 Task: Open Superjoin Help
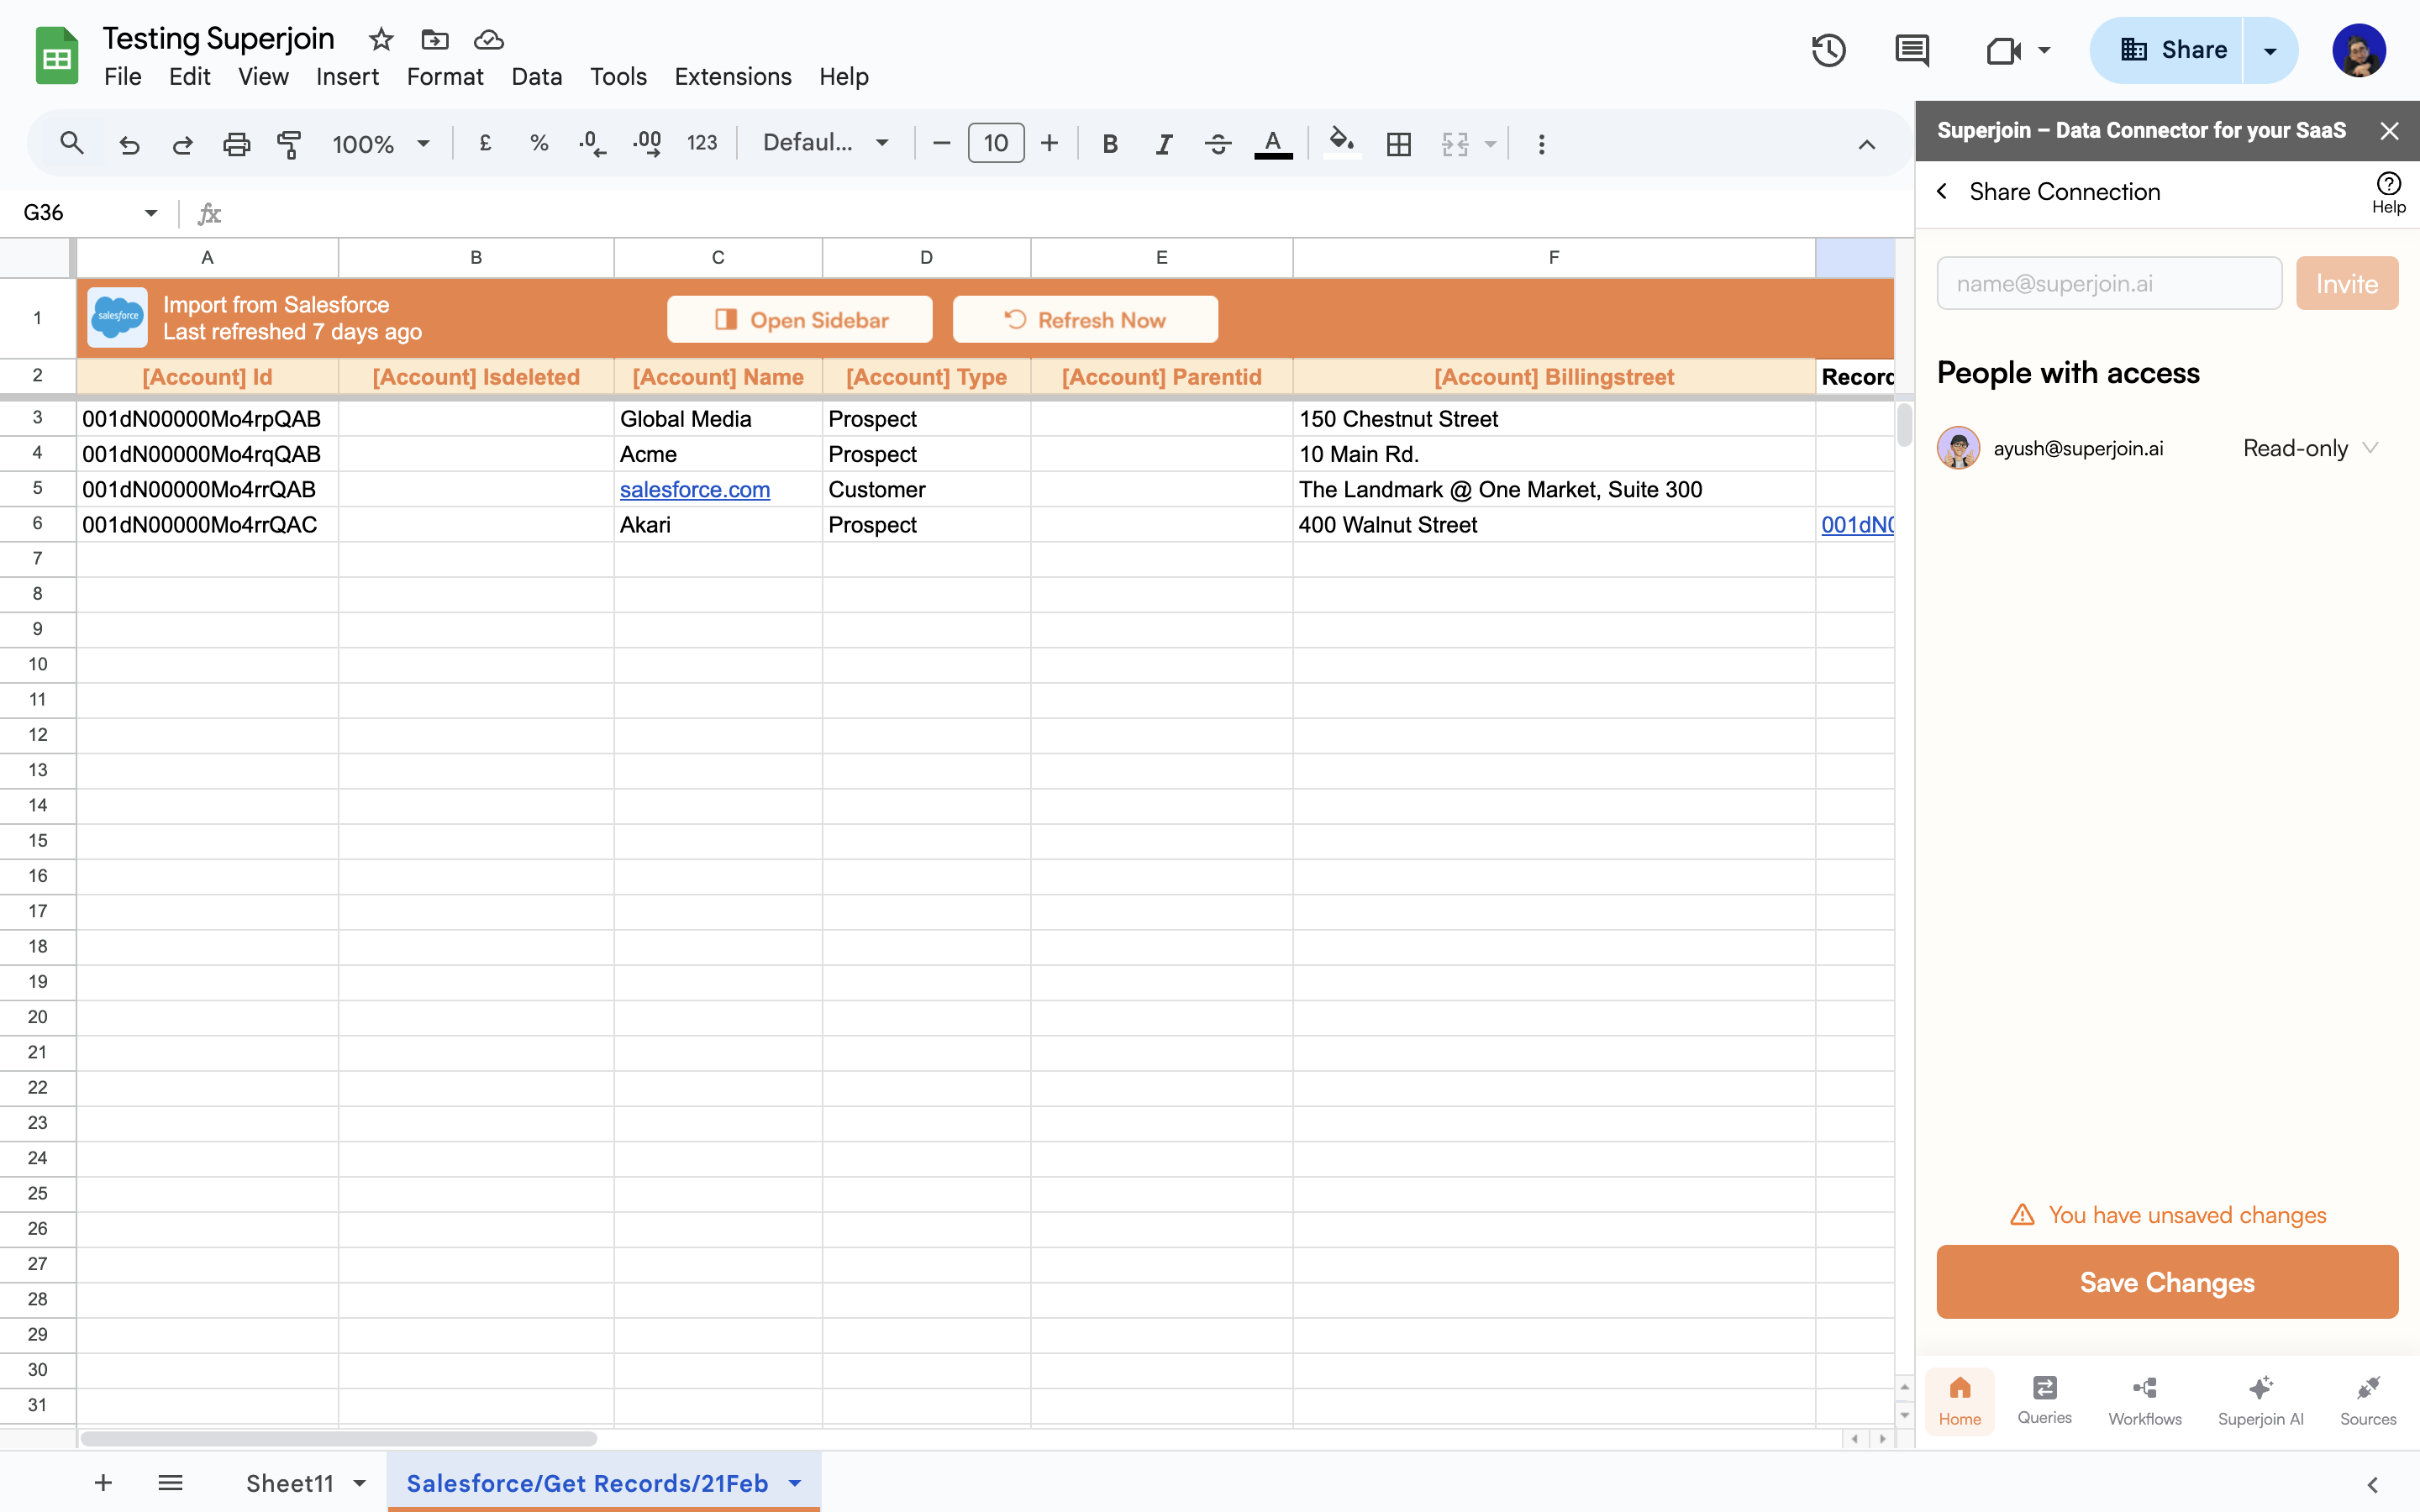pyautogui.click(x=2388, y=192)
